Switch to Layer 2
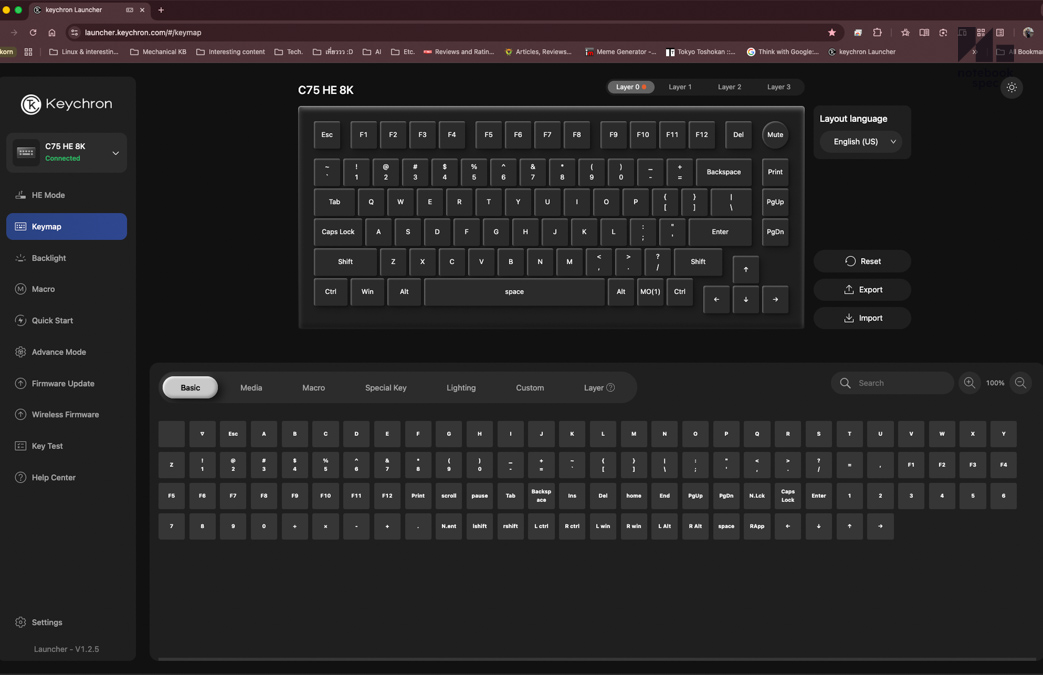Screen dimensions: 1043x675 [728, 87]
